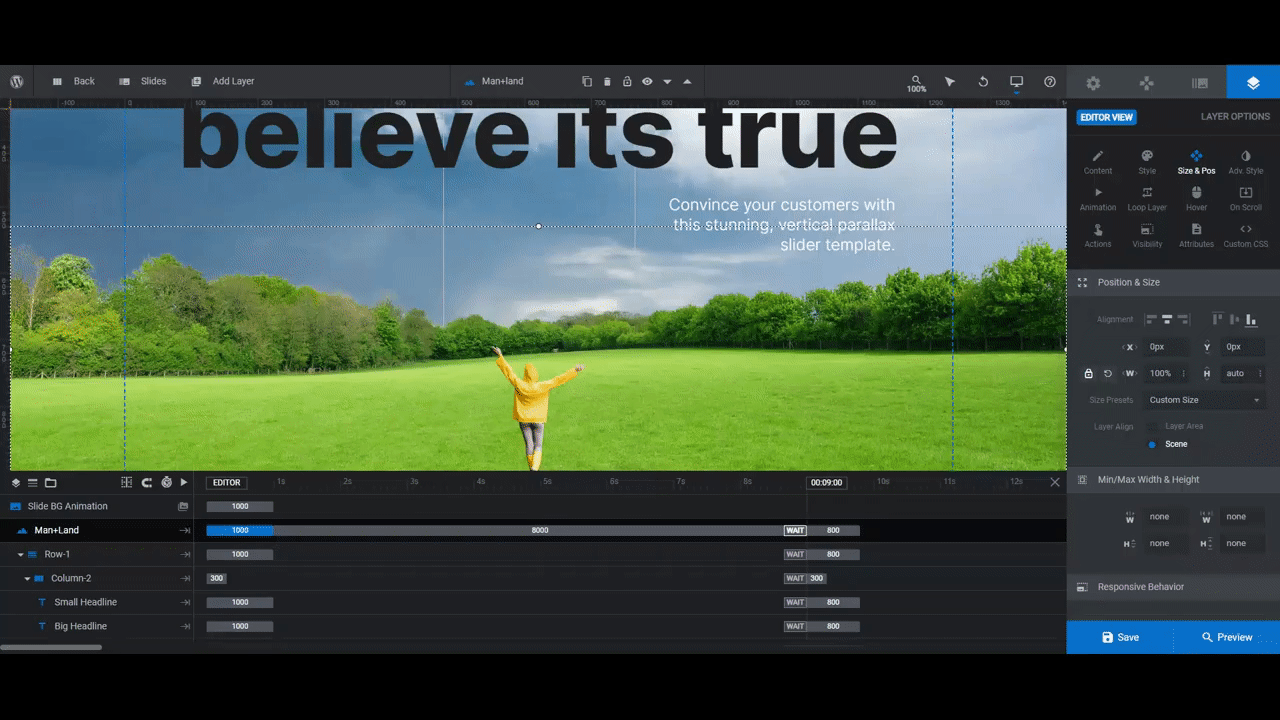Go back using the Back button

coord(73,81)
